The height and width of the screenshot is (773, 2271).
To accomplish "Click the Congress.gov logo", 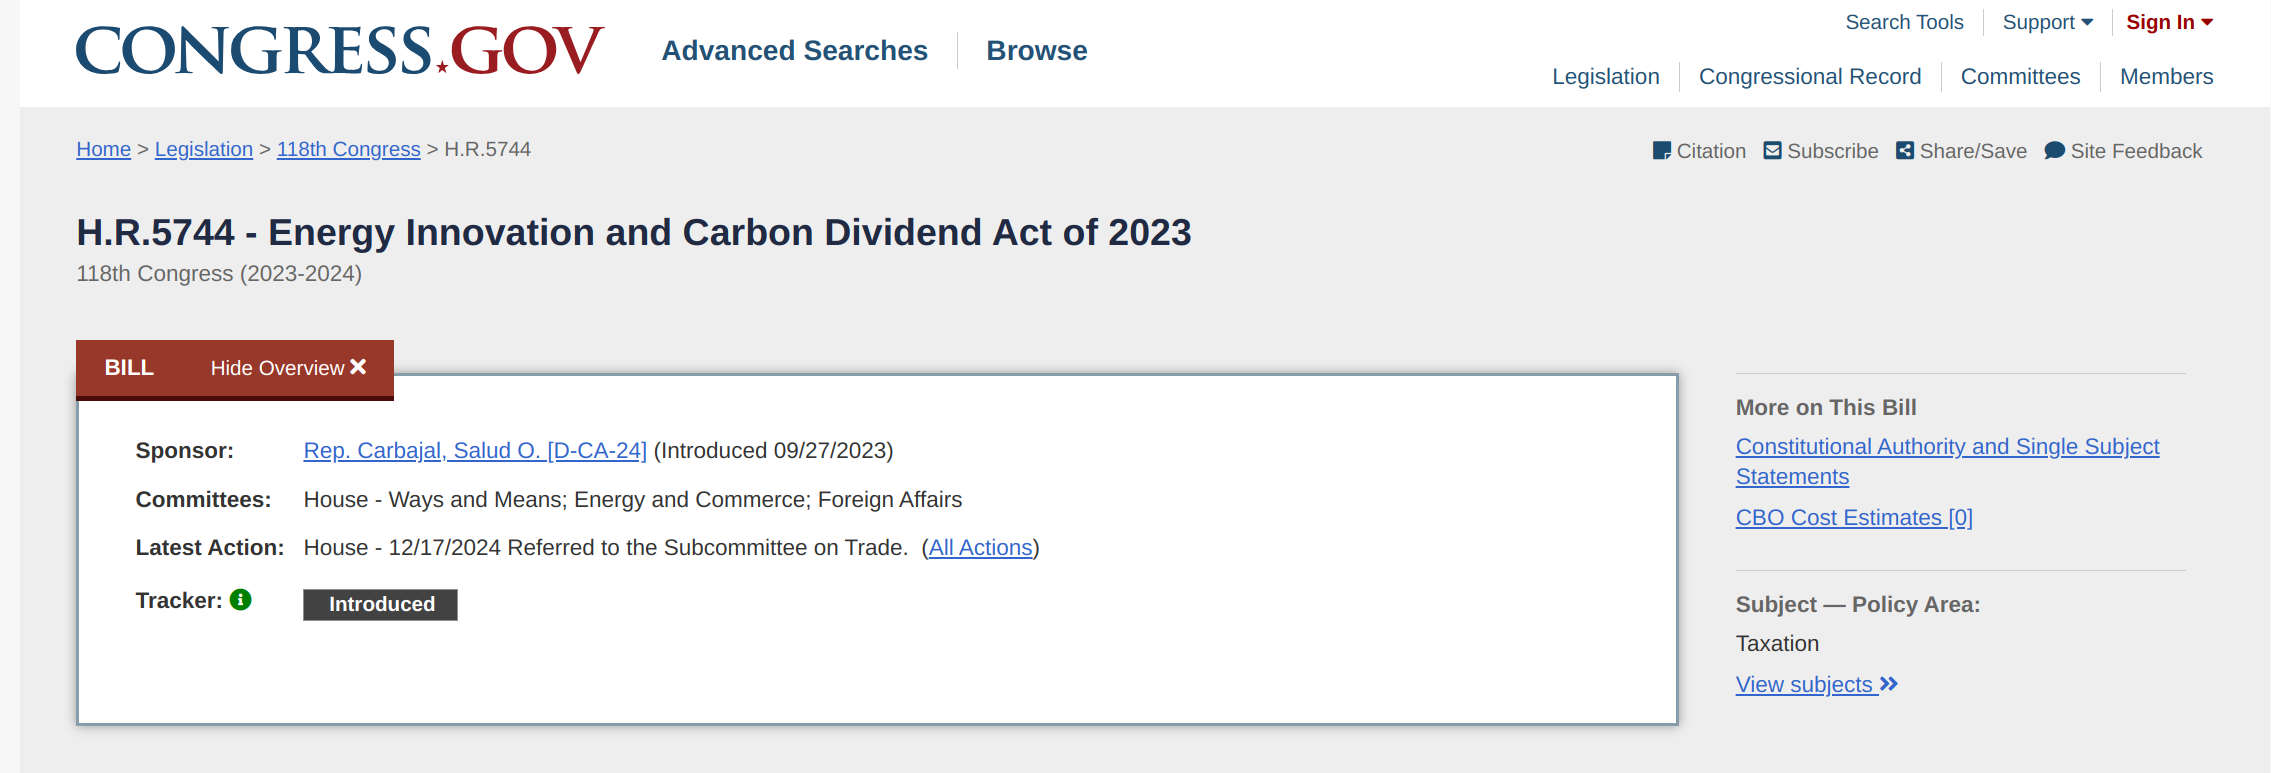I will tap(339, 50).
